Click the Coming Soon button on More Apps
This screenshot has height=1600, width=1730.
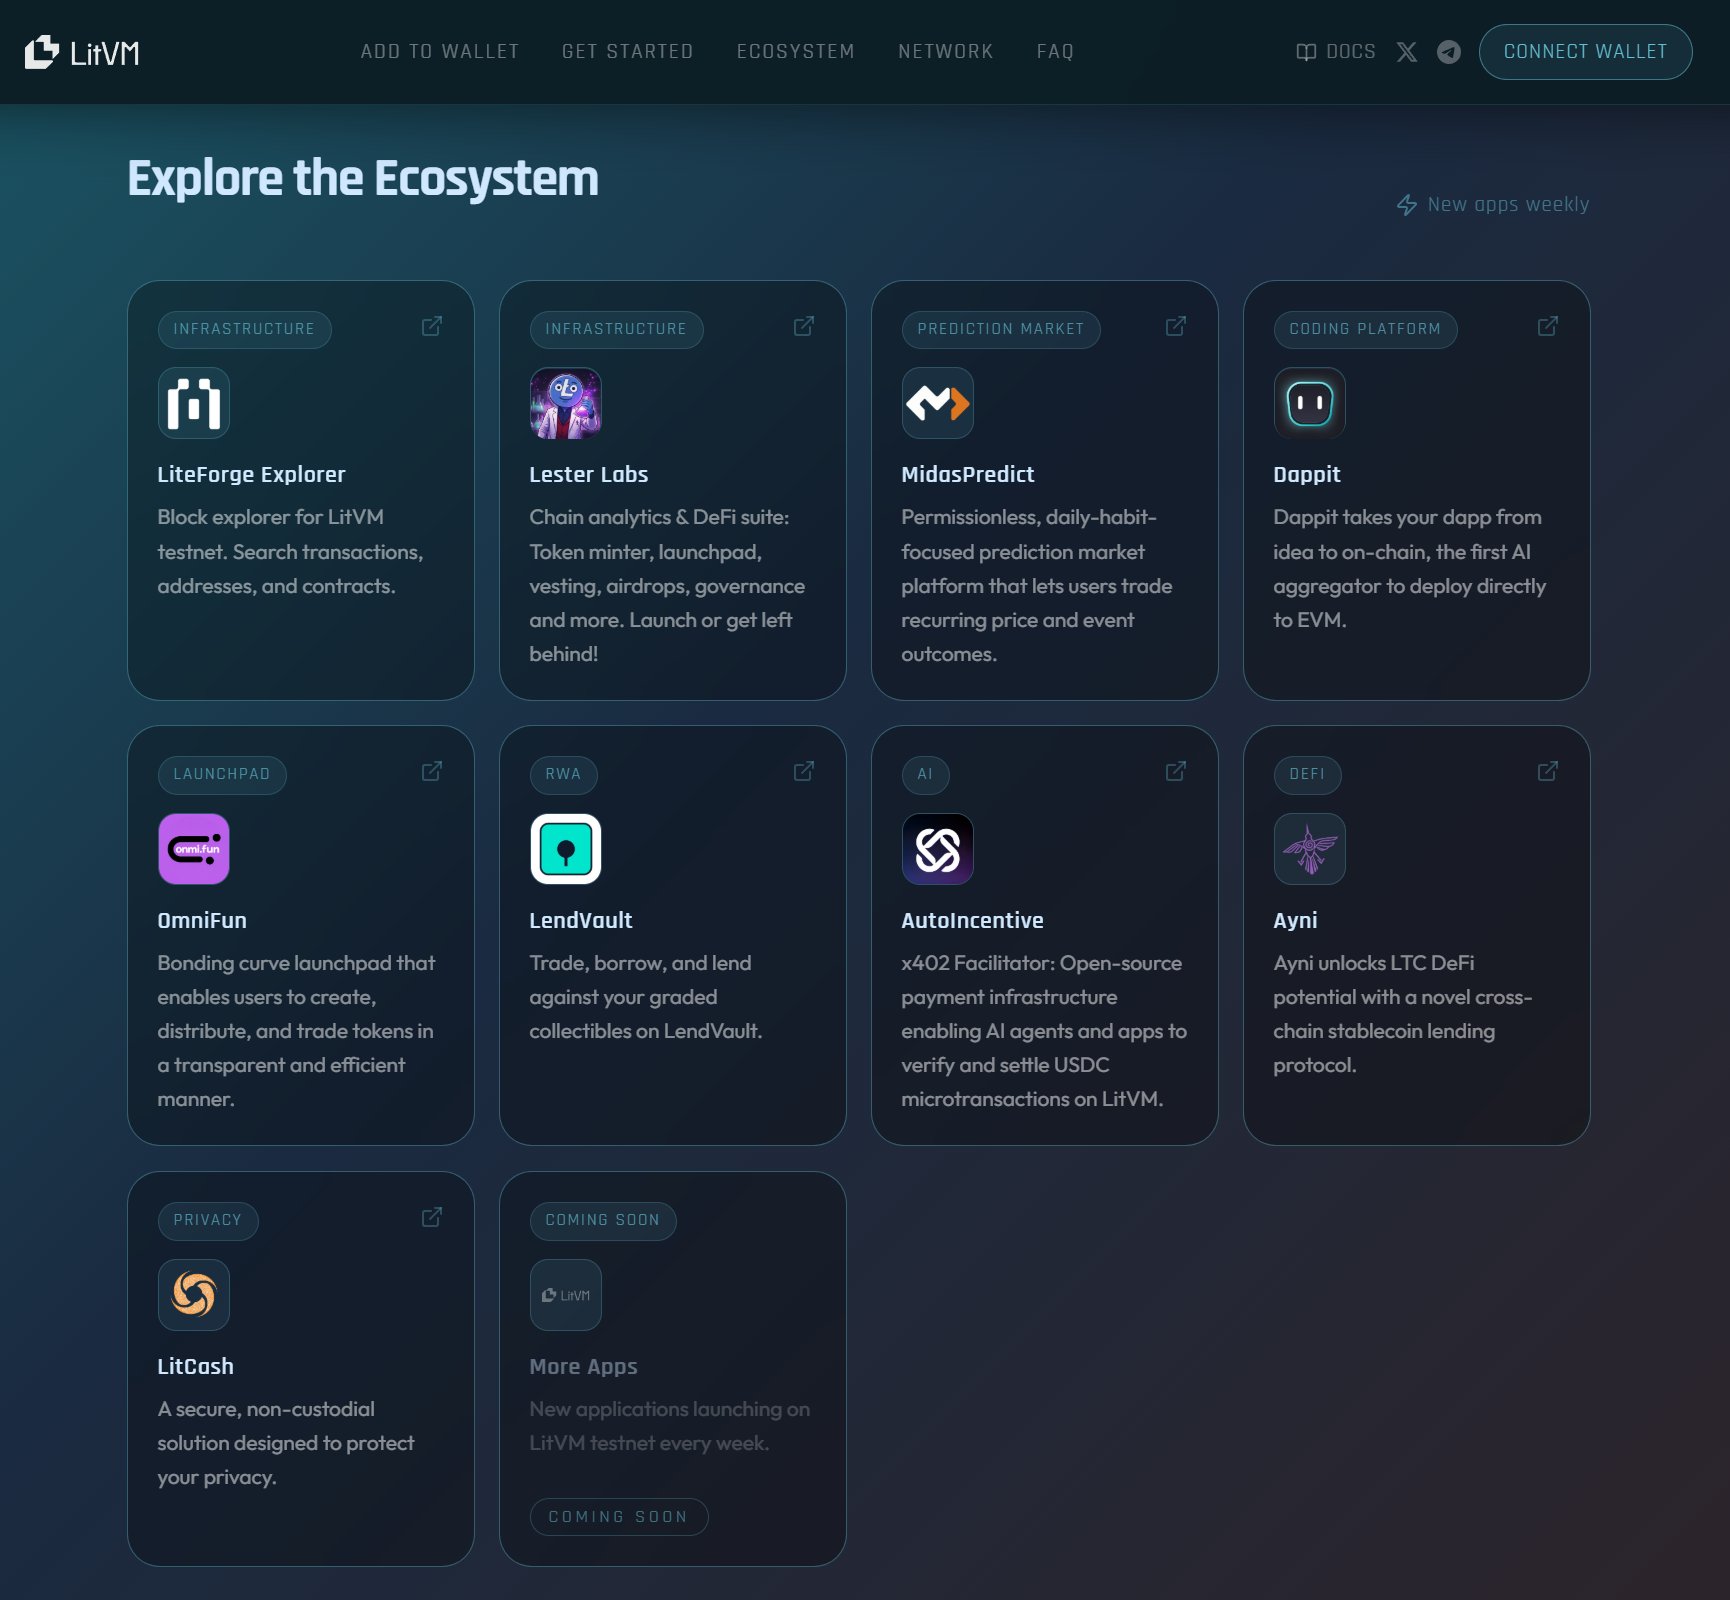[619, 1517]
